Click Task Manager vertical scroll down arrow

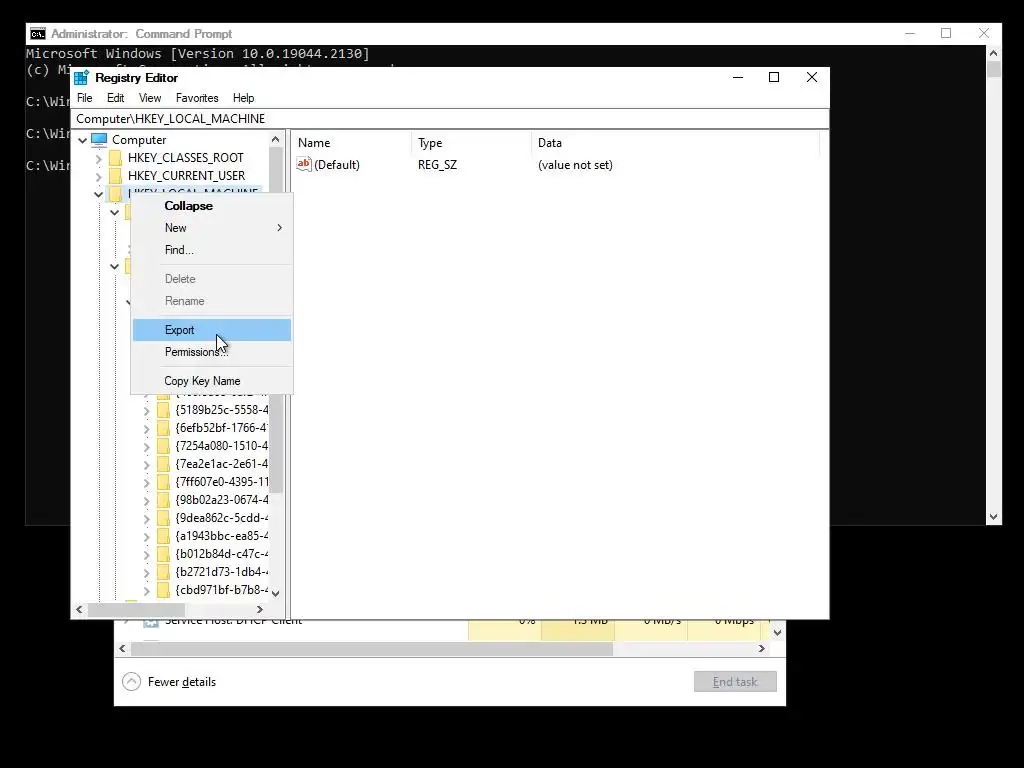[777, 632]
